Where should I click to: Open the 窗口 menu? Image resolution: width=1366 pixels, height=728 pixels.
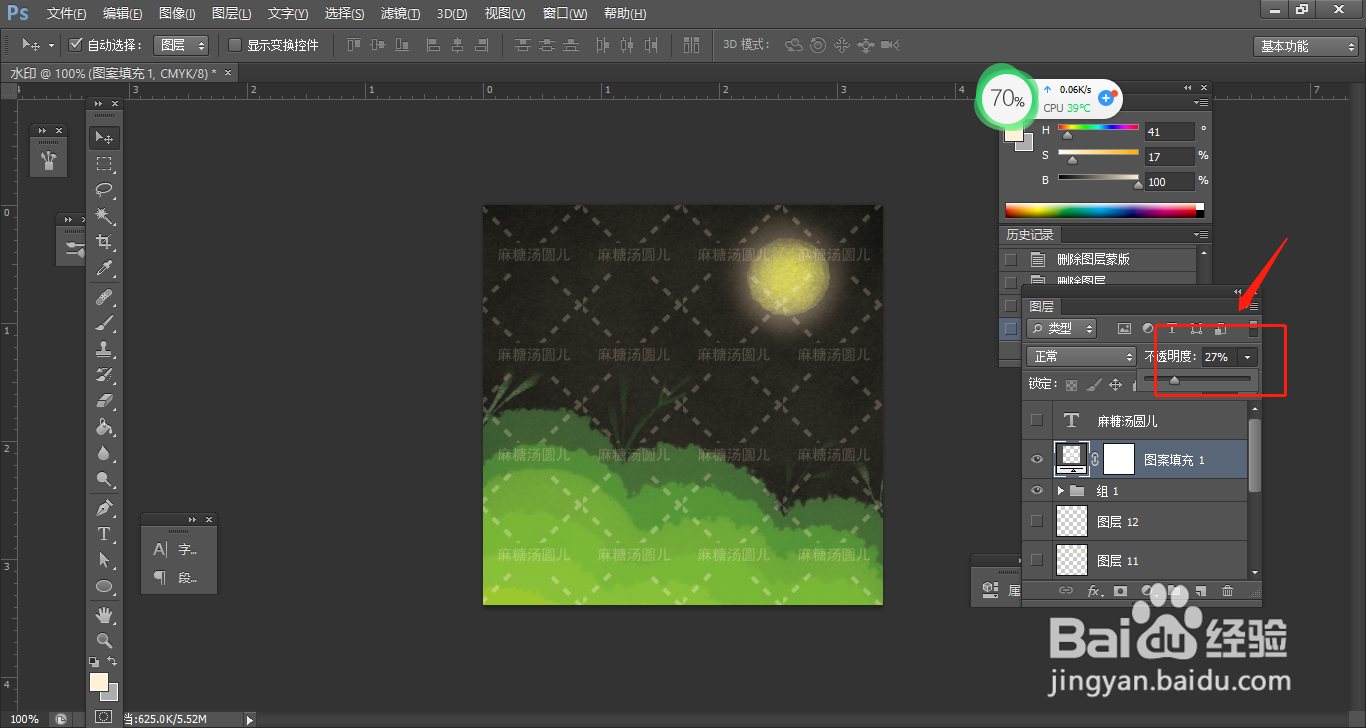[565, 14]
